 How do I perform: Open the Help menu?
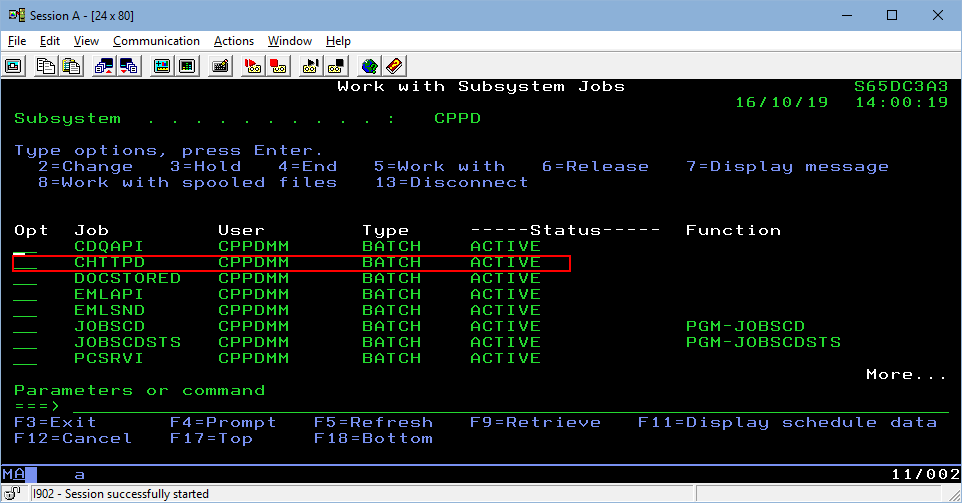pyautogui.click(x=338, y=41)
